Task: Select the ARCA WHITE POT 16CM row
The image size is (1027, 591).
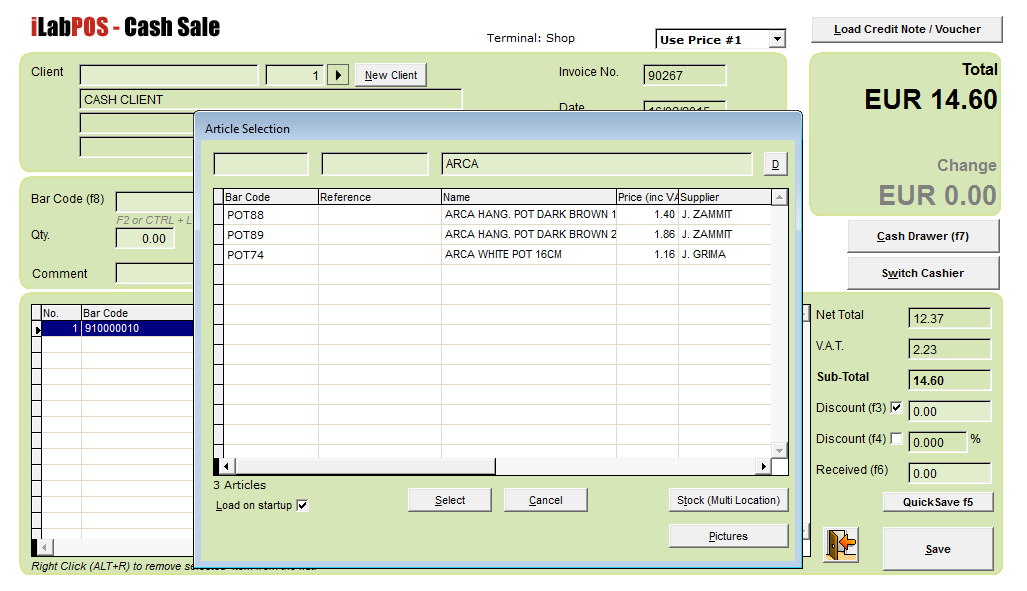Action: [503, 255]
